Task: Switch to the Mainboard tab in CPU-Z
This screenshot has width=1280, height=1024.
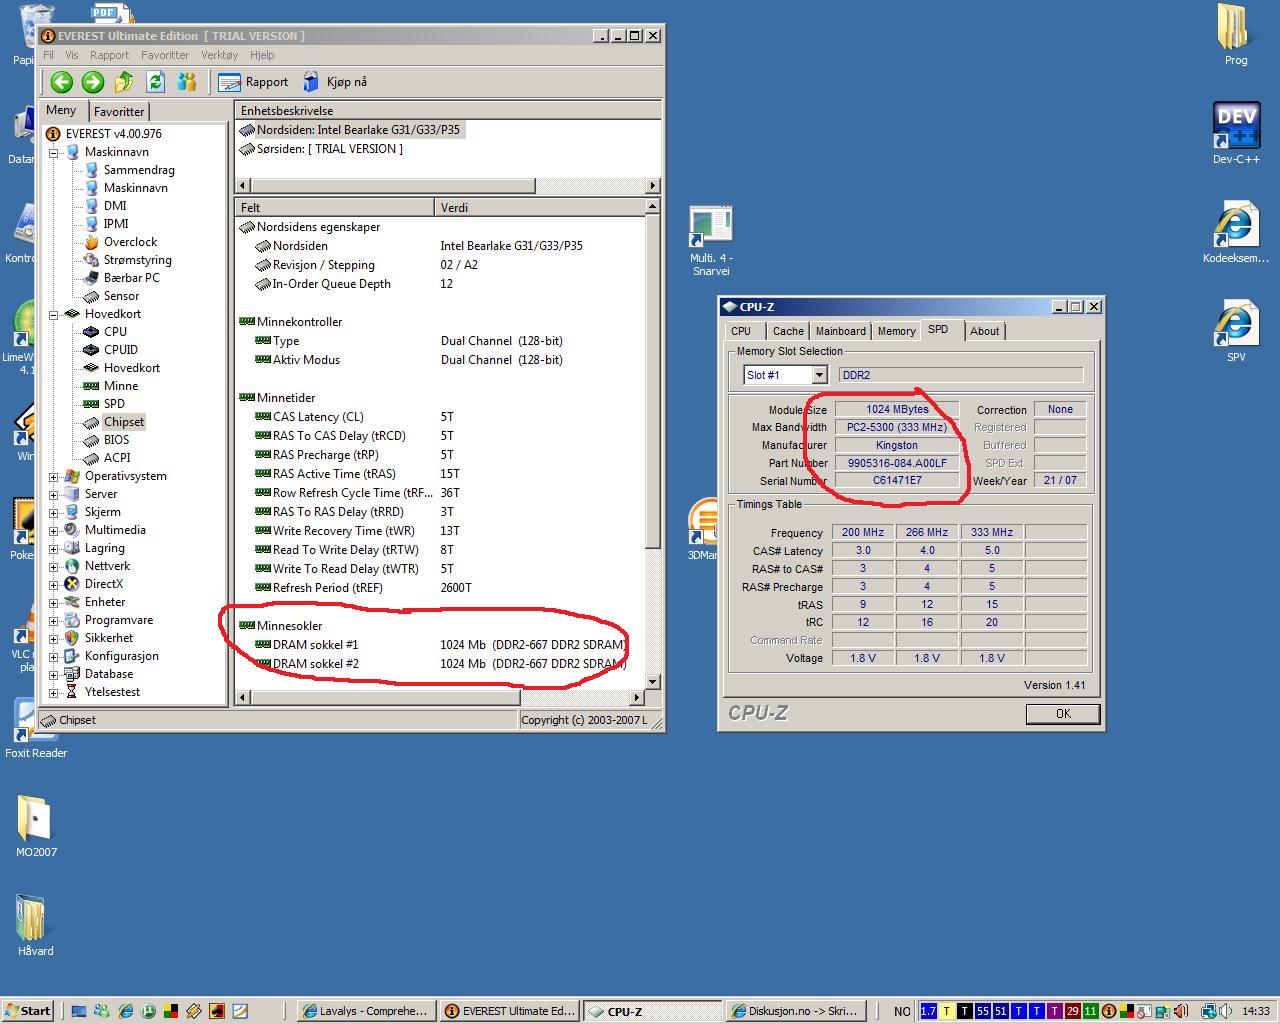Action: point(841,331)
